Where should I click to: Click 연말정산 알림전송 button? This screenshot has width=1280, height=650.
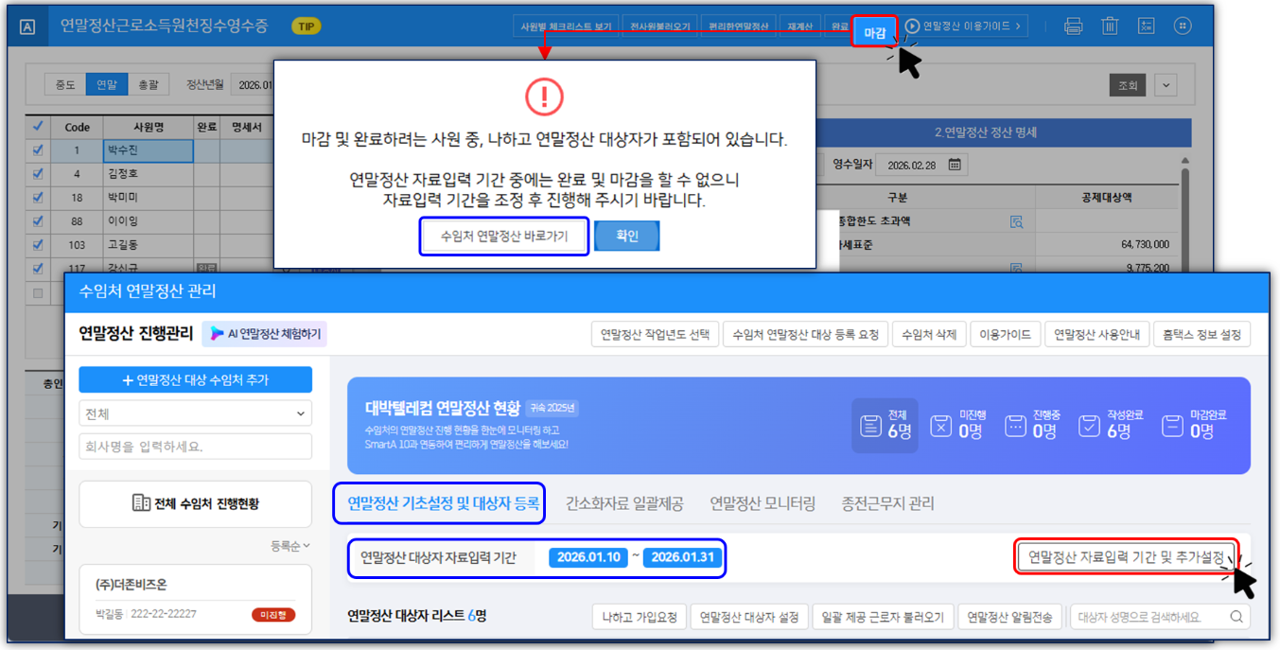pyautogui.click(x=1008, y=617)
